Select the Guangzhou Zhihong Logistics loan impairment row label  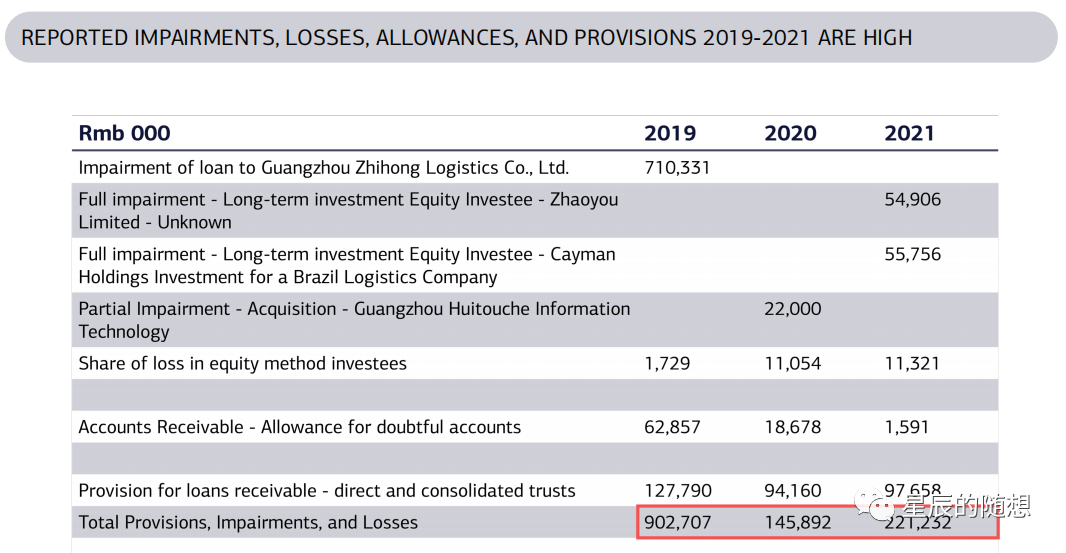(323, 168)
